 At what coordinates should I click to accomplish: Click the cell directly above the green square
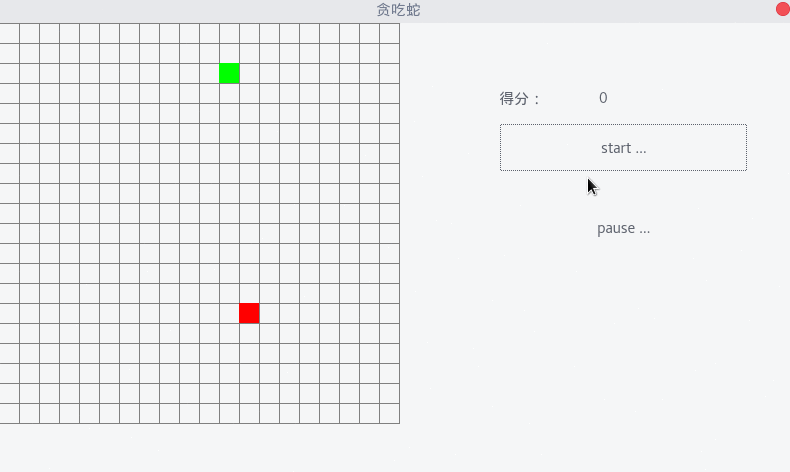pos(229,53)
